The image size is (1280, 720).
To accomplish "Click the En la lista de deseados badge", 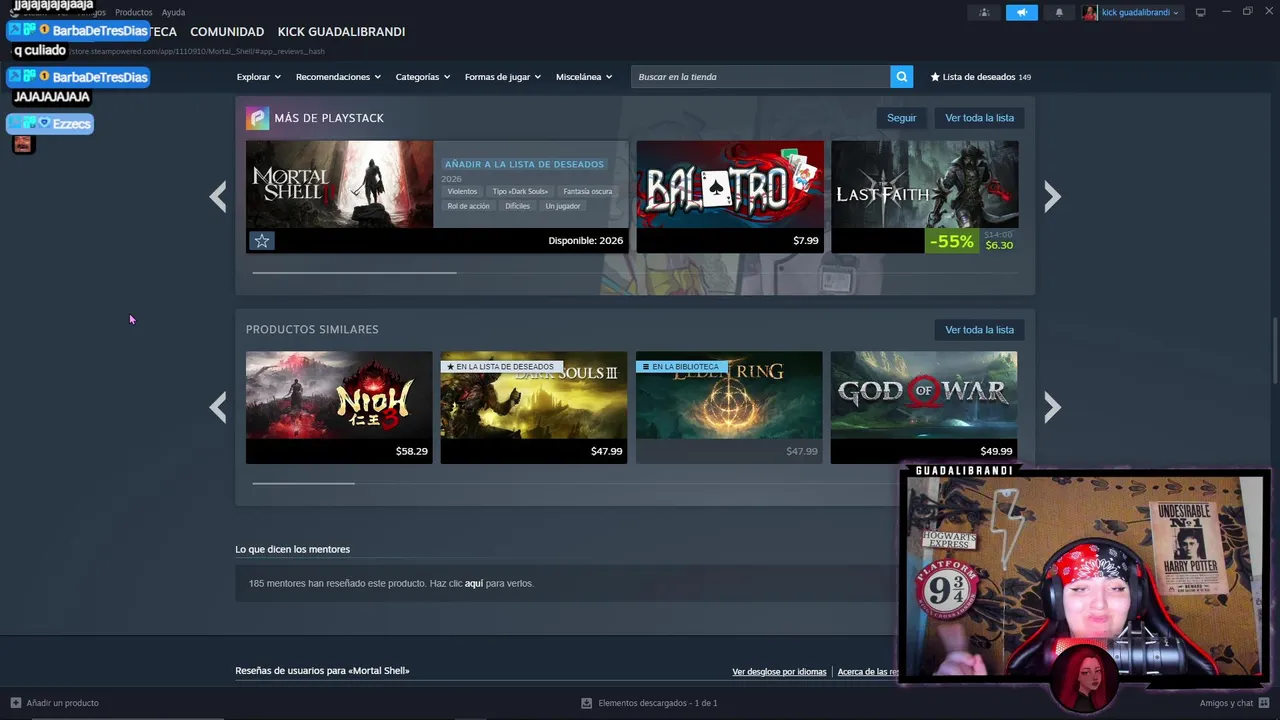I will point(500,367).
